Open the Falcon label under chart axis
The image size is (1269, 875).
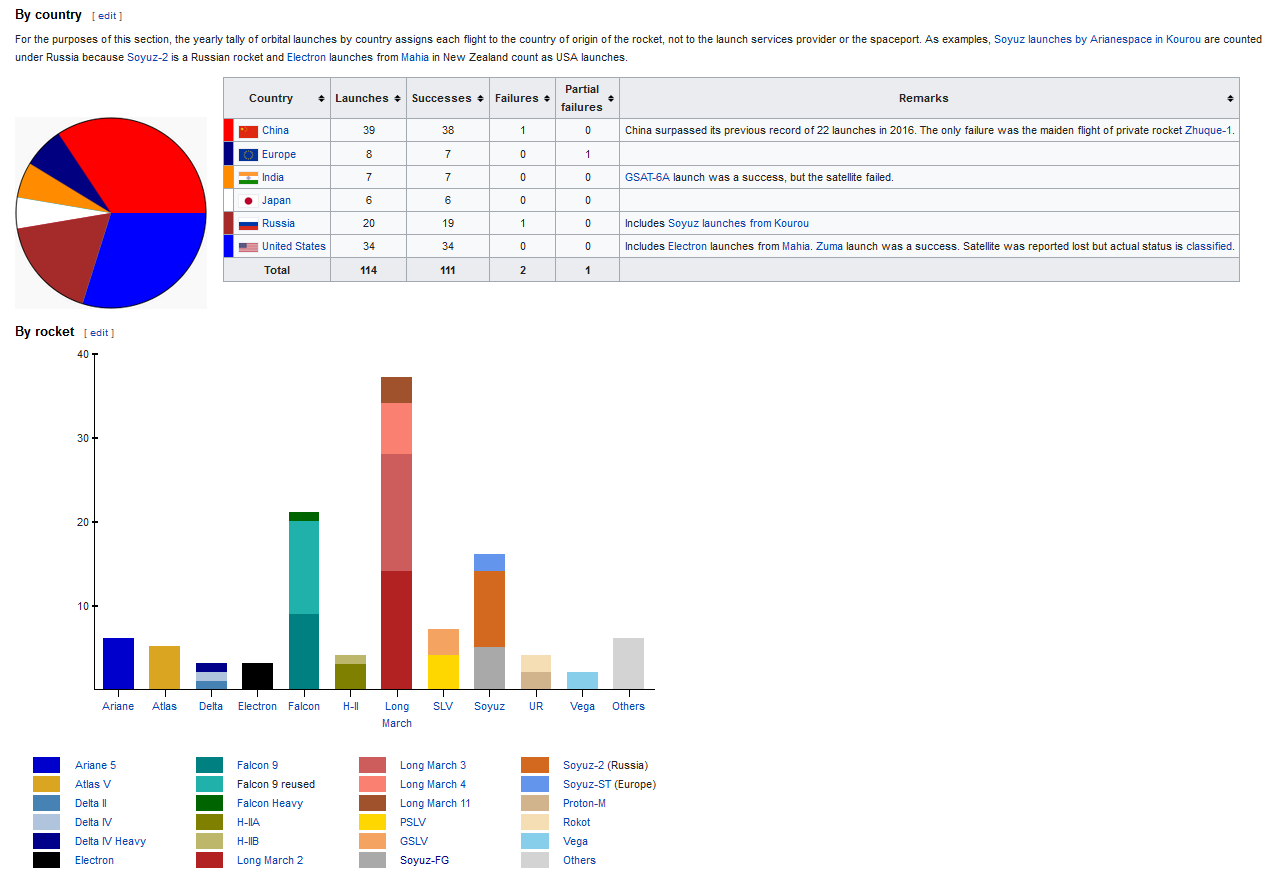pyautogui.click(x=304, y=706)
